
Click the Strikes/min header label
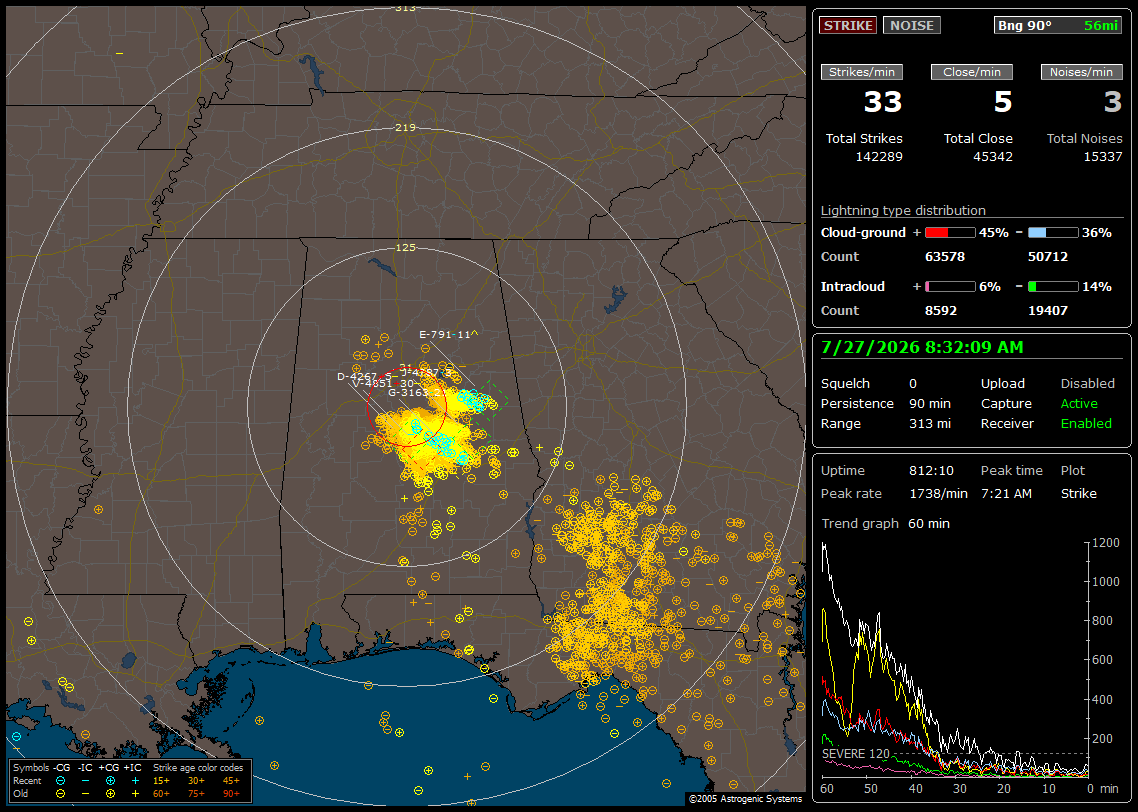tap(861, 72)
